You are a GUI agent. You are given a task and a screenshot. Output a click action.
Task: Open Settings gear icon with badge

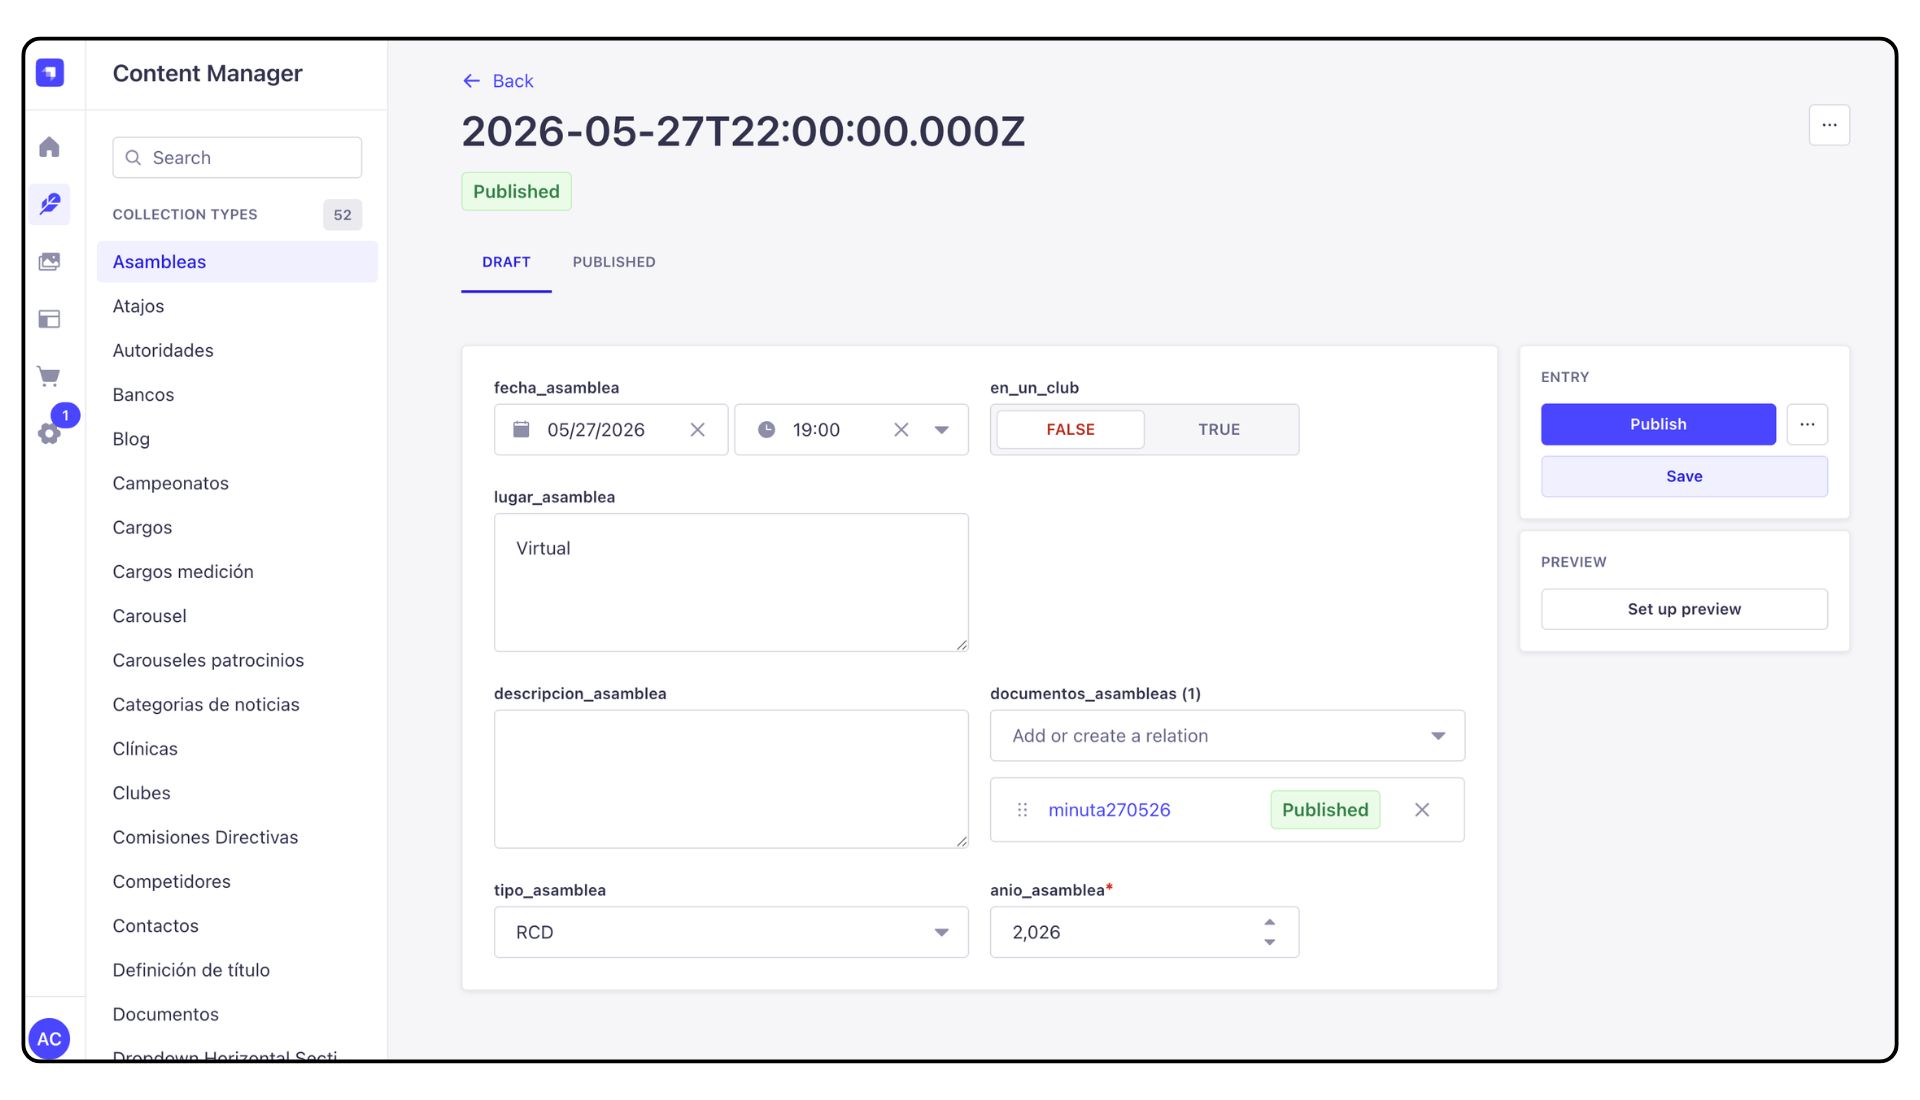coord(50,433)
